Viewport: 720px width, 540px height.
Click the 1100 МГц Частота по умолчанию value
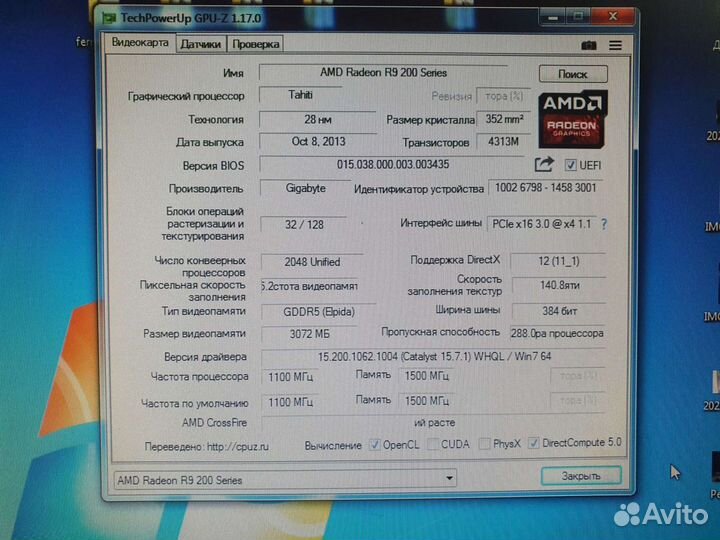[290, 402]
